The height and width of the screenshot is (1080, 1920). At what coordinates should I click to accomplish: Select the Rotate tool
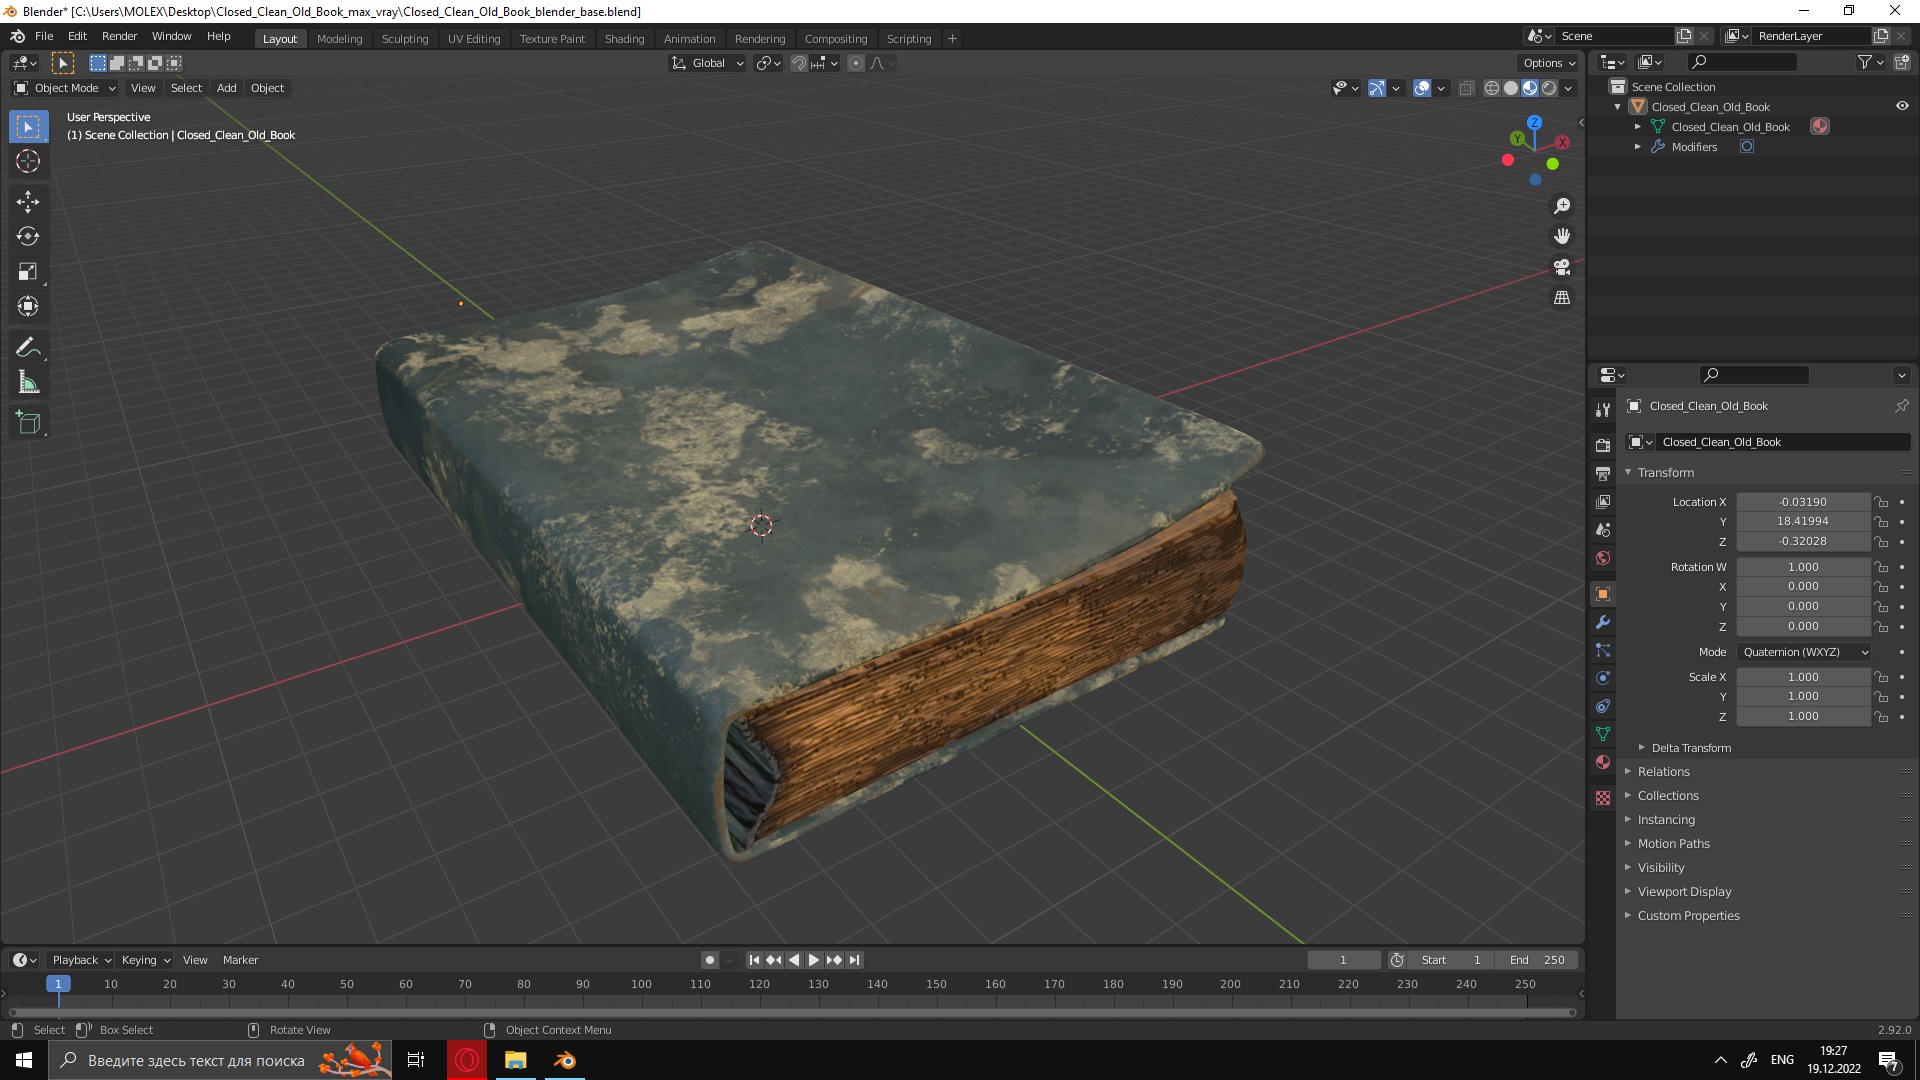click(28, 237)
